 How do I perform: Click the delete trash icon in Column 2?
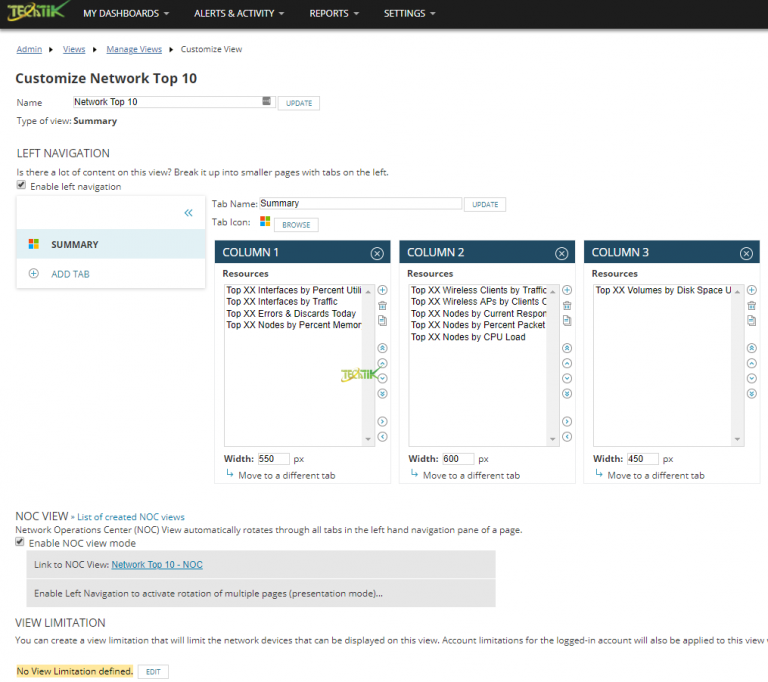[567, 305]
